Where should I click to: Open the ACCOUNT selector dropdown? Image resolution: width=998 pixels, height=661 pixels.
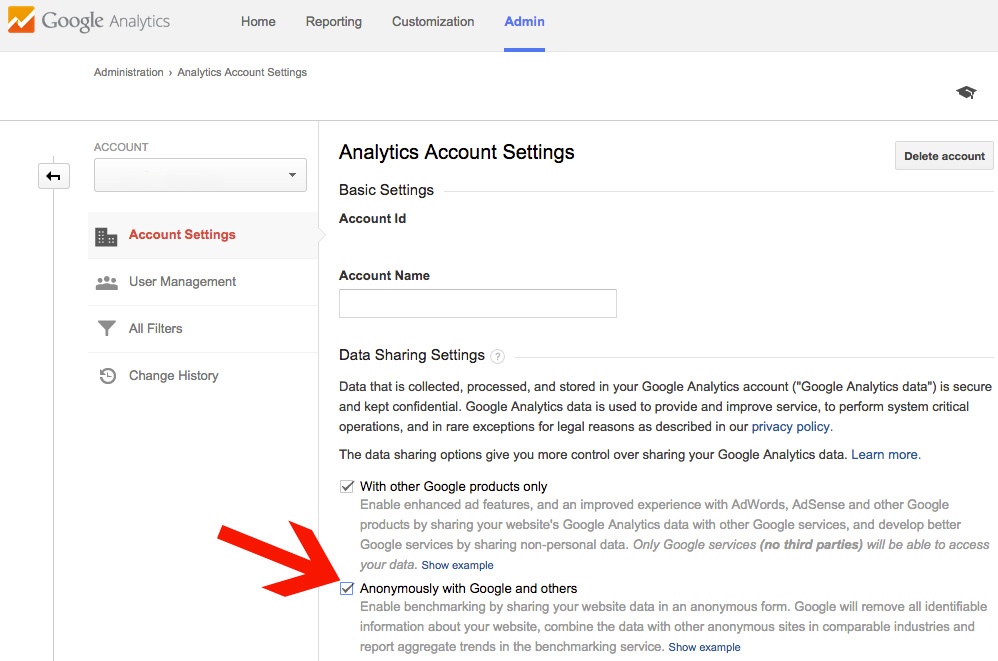pos(200,174)
